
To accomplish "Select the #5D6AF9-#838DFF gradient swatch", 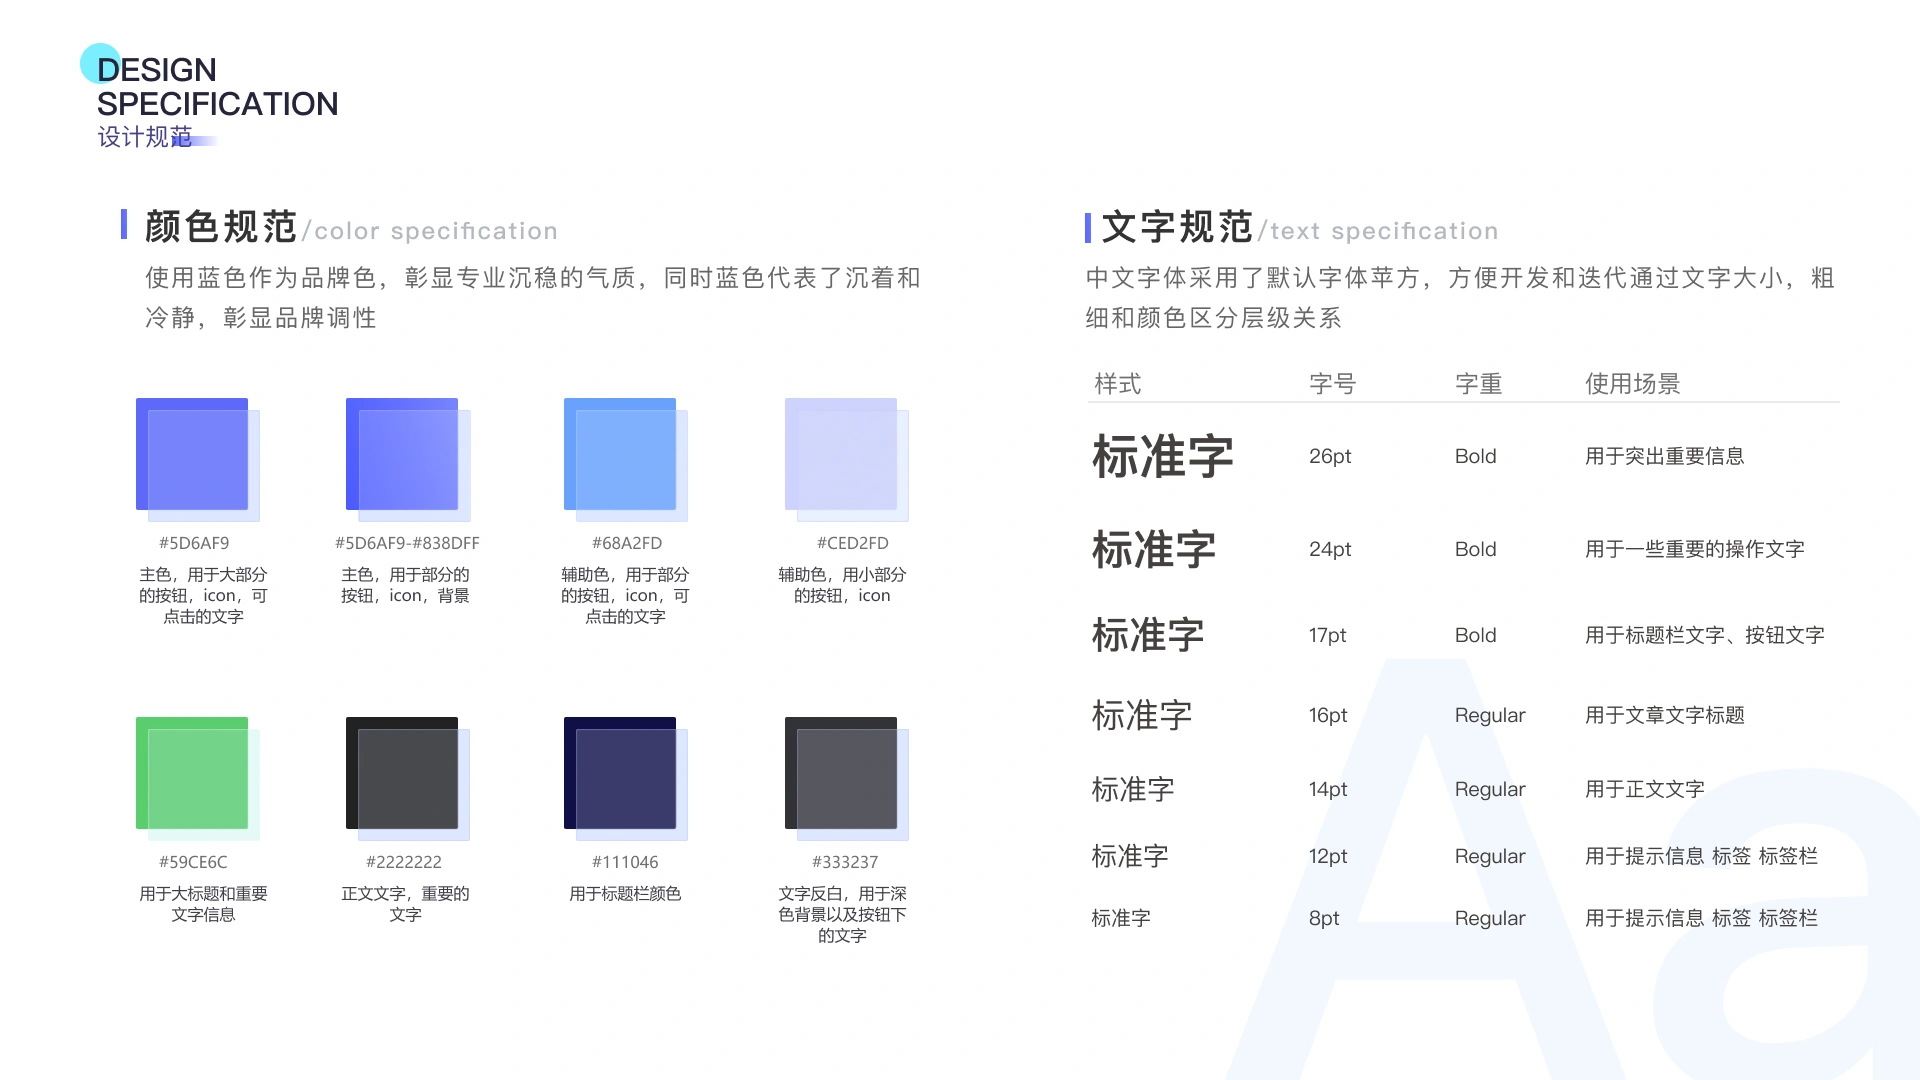I will (407, 459).
